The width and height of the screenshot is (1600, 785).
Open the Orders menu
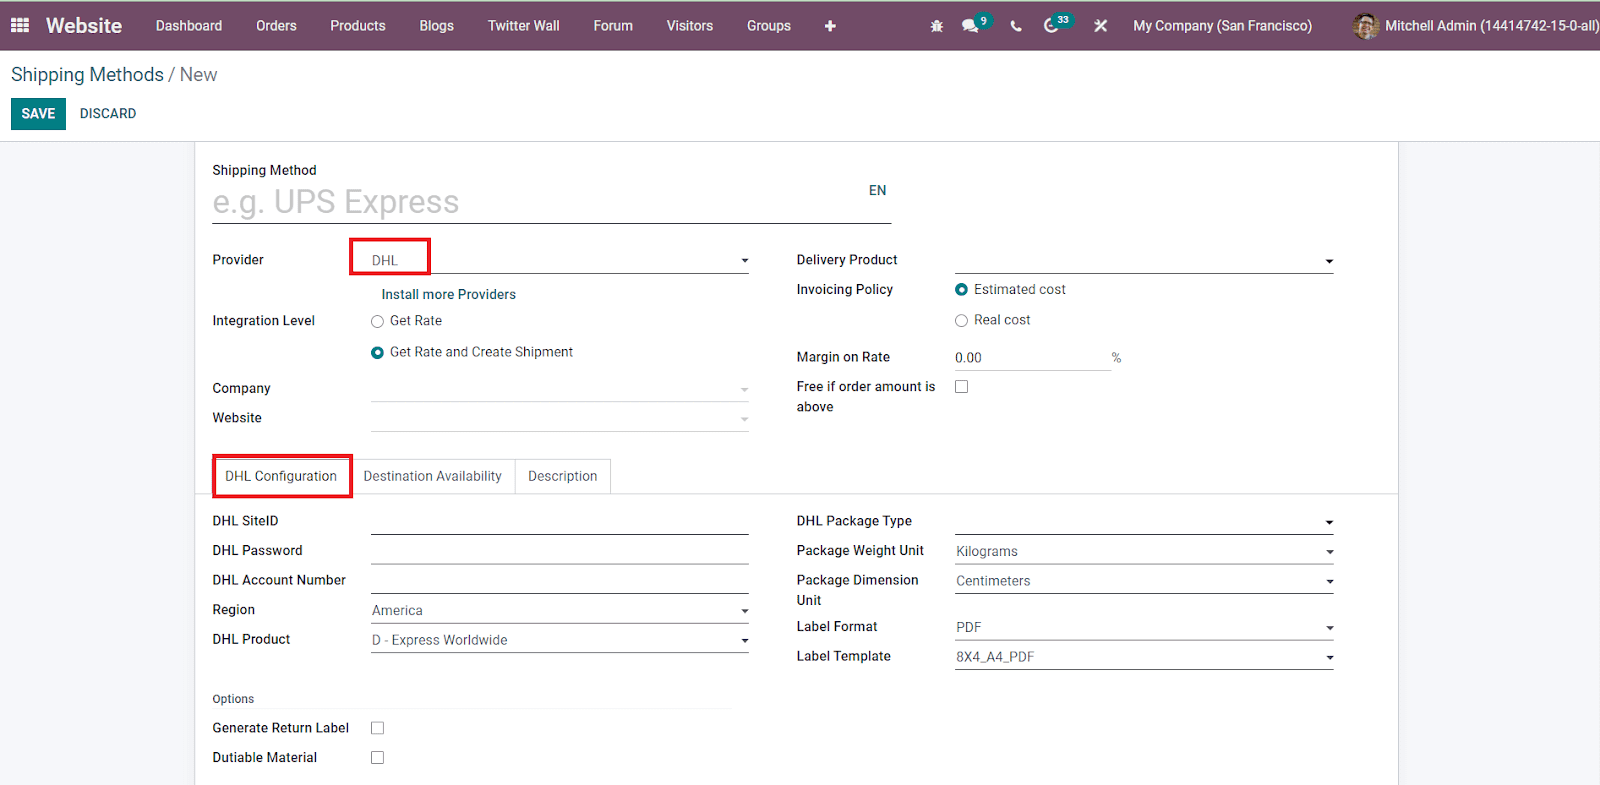pos(276,26)
